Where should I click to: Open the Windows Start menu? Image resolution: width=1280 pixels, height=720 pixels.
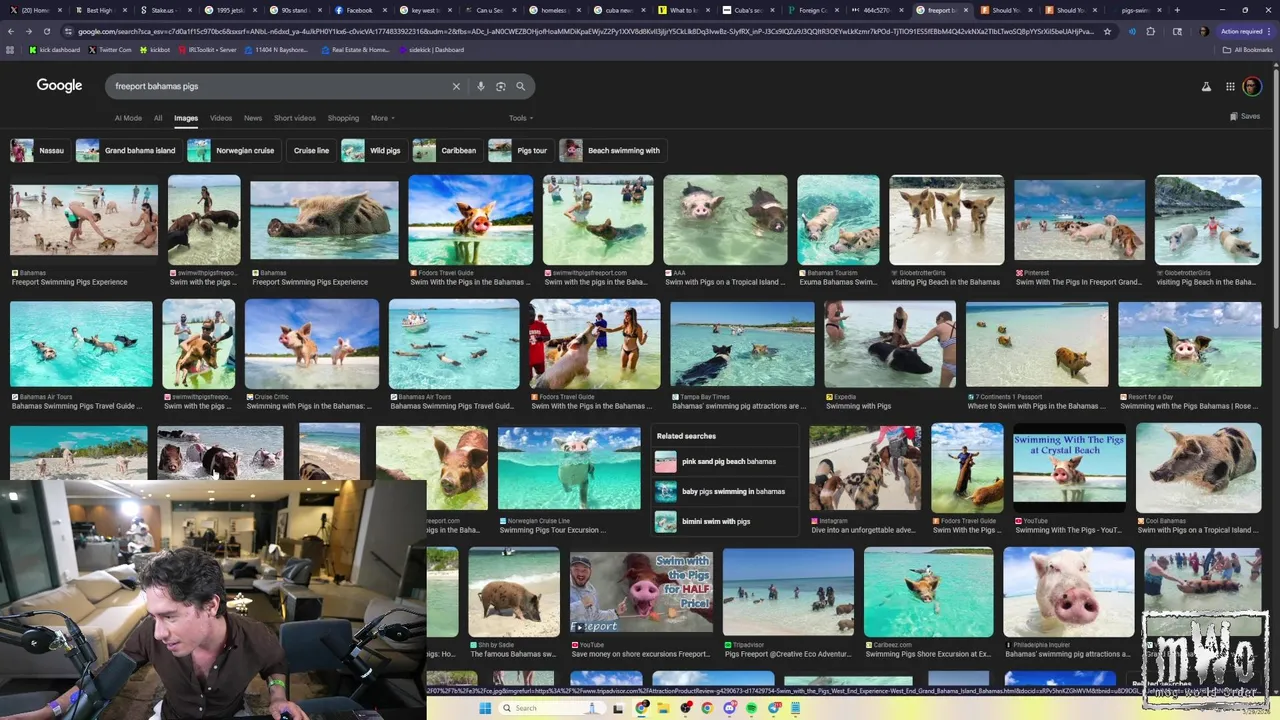coord(485,708)
